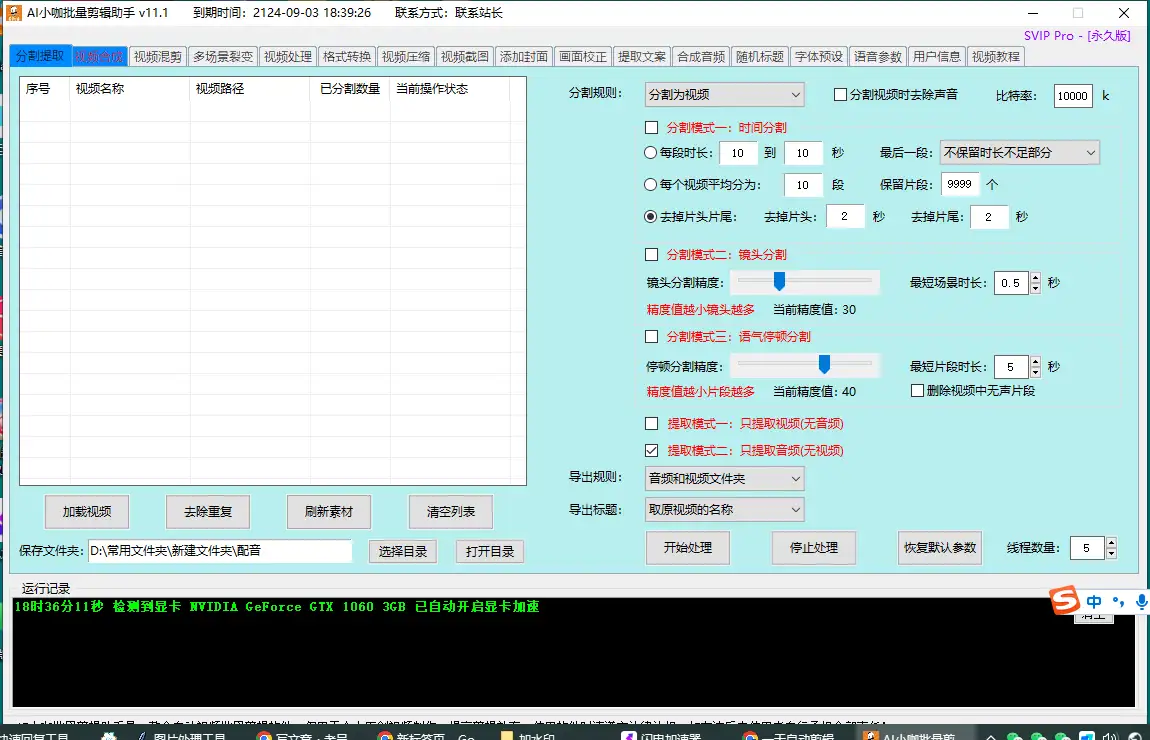
Task: Uncheck 提取模式二: 只提取音频(无视频)
Action: click(x=652, y=451)
